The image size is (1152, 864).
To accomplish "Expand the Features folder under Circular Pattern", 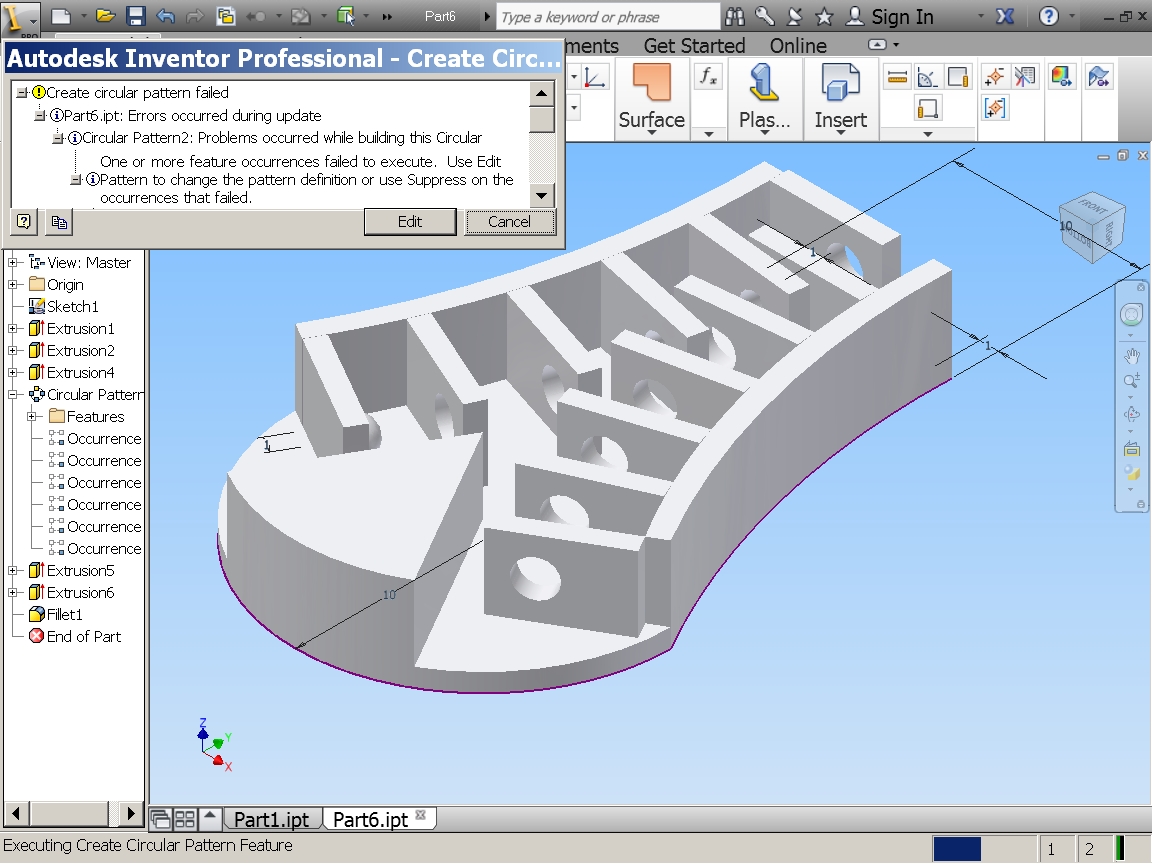I will [32, 417].
